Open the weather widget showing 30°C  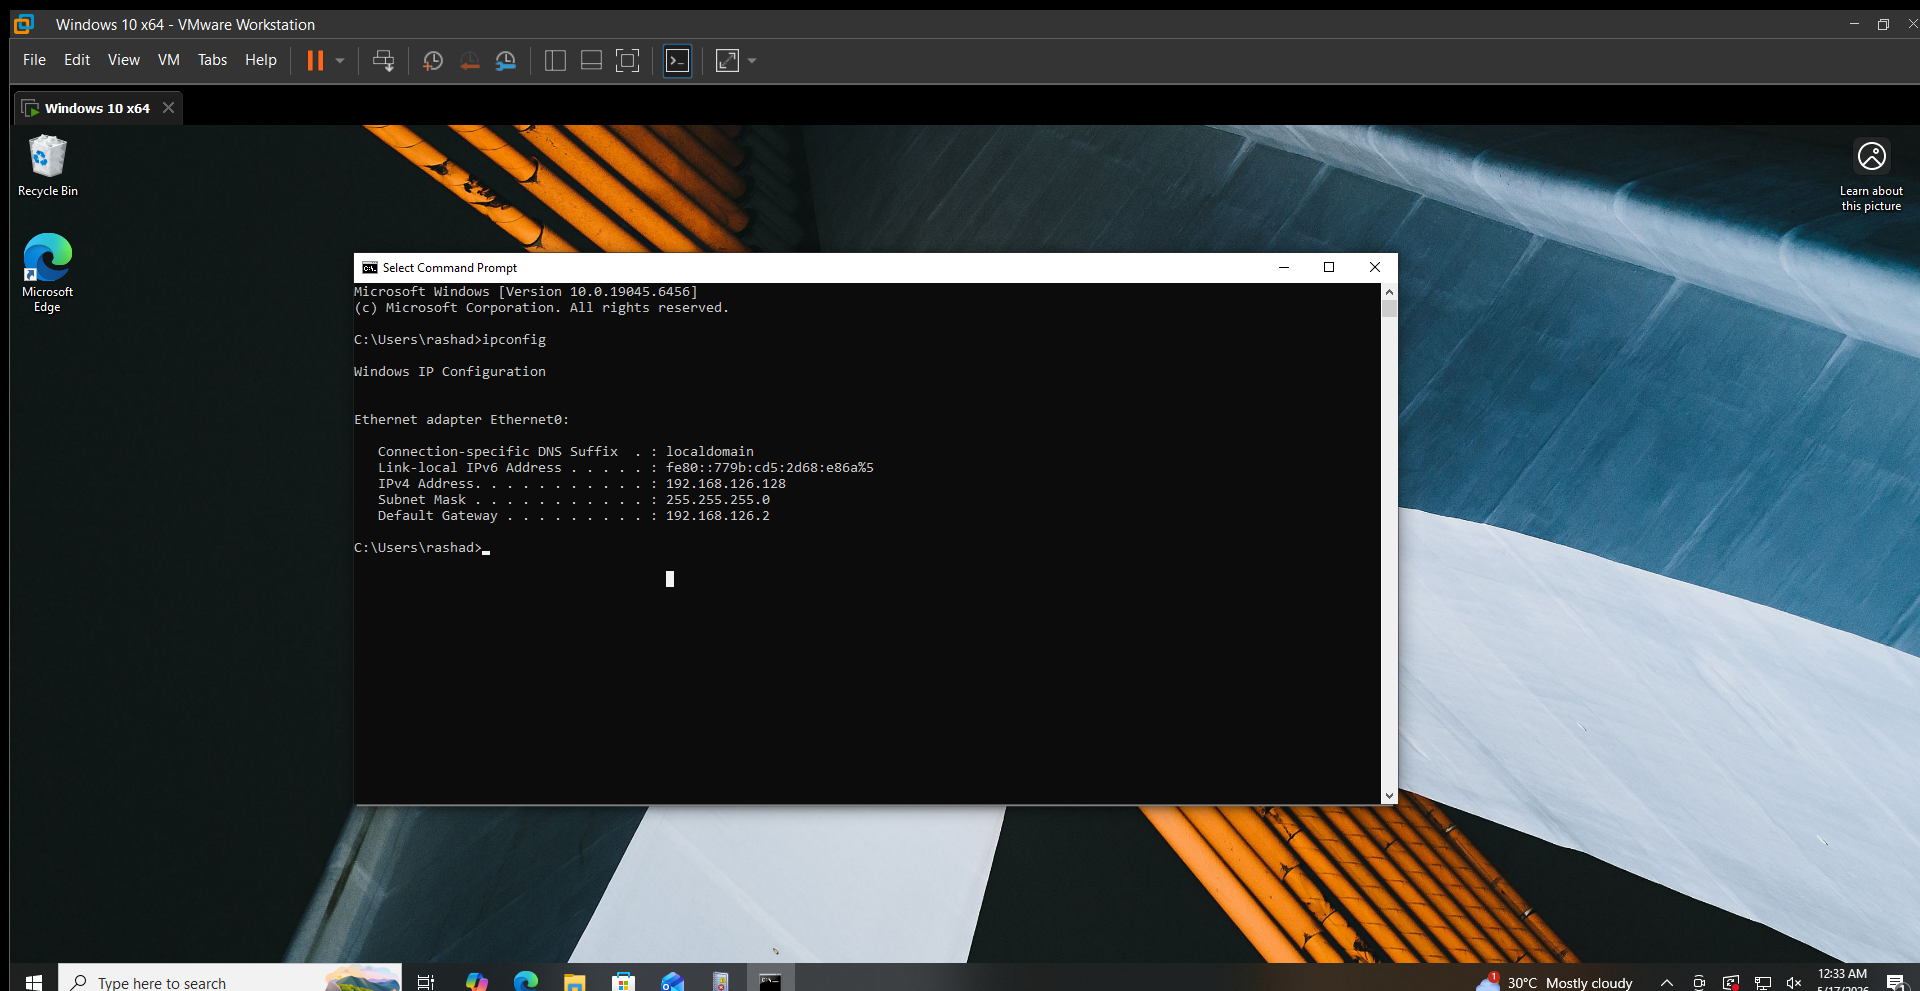coord(1555,982)
